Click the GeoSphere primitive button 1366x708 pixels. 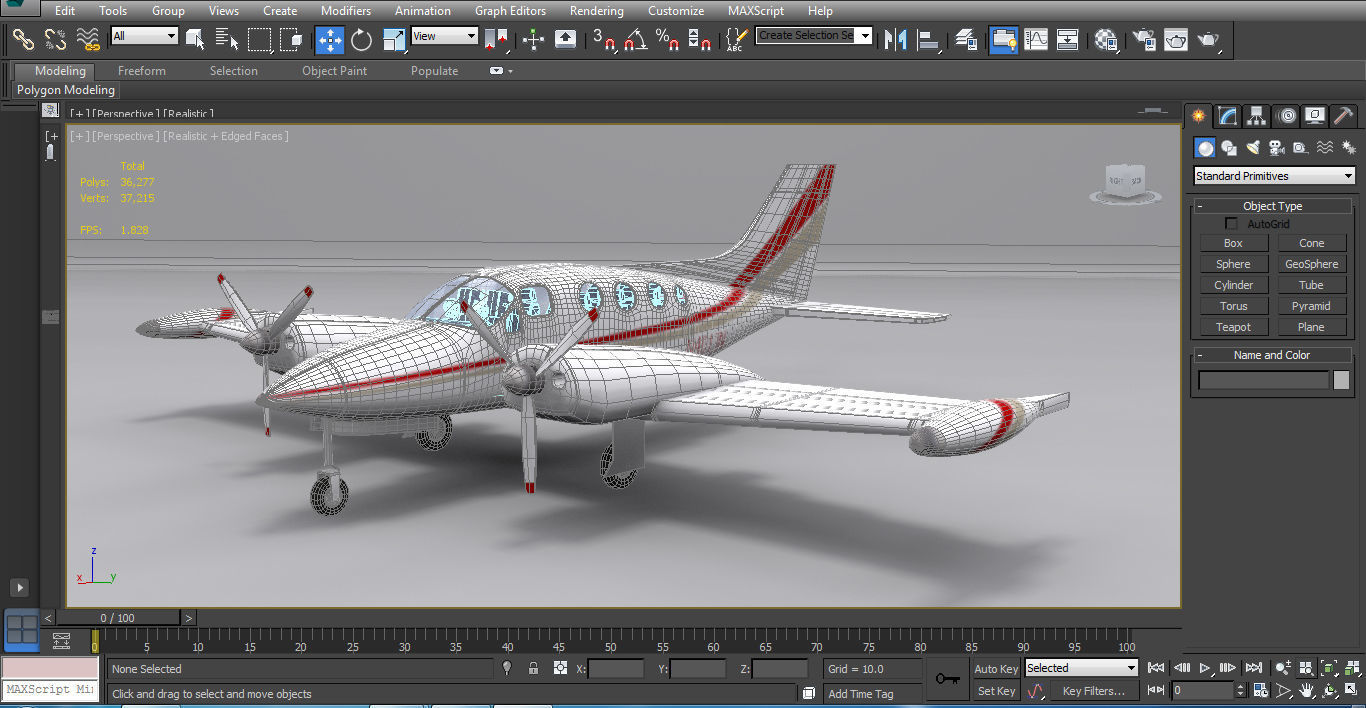point(1311,264)
